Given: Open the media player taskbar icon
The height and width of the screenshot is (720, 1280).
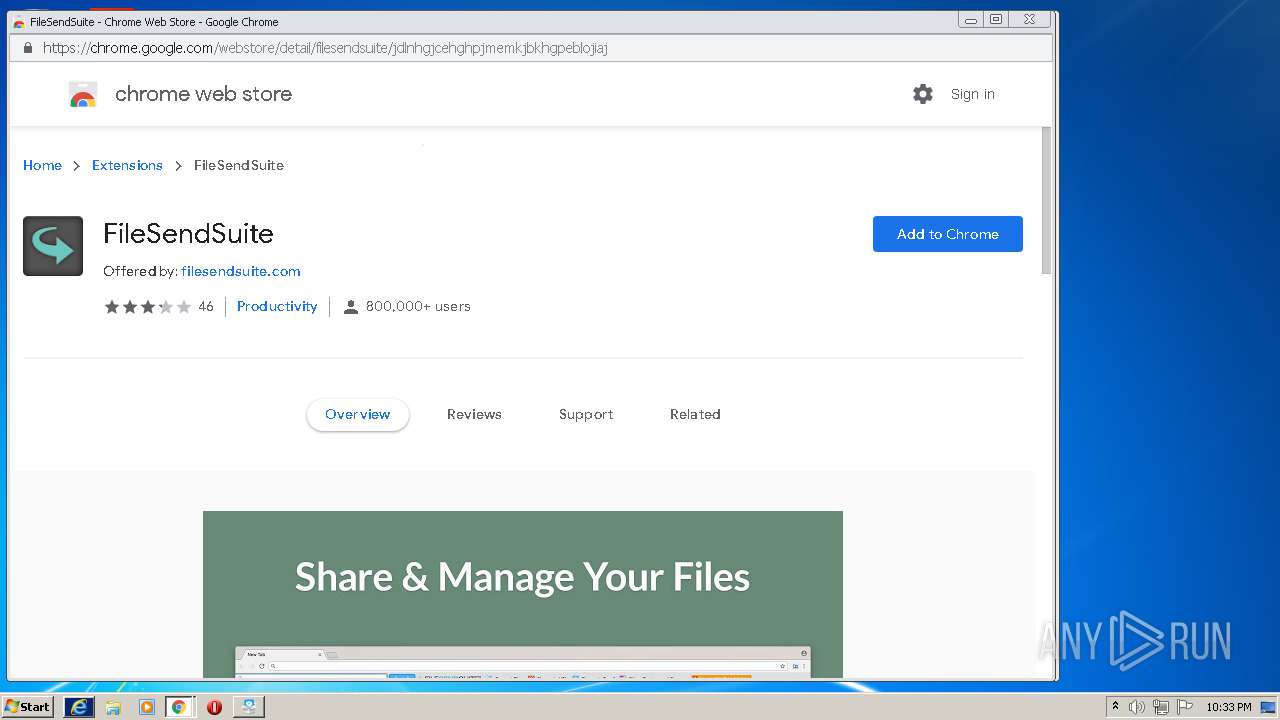Looking at the screenshot, I should 147,707.
